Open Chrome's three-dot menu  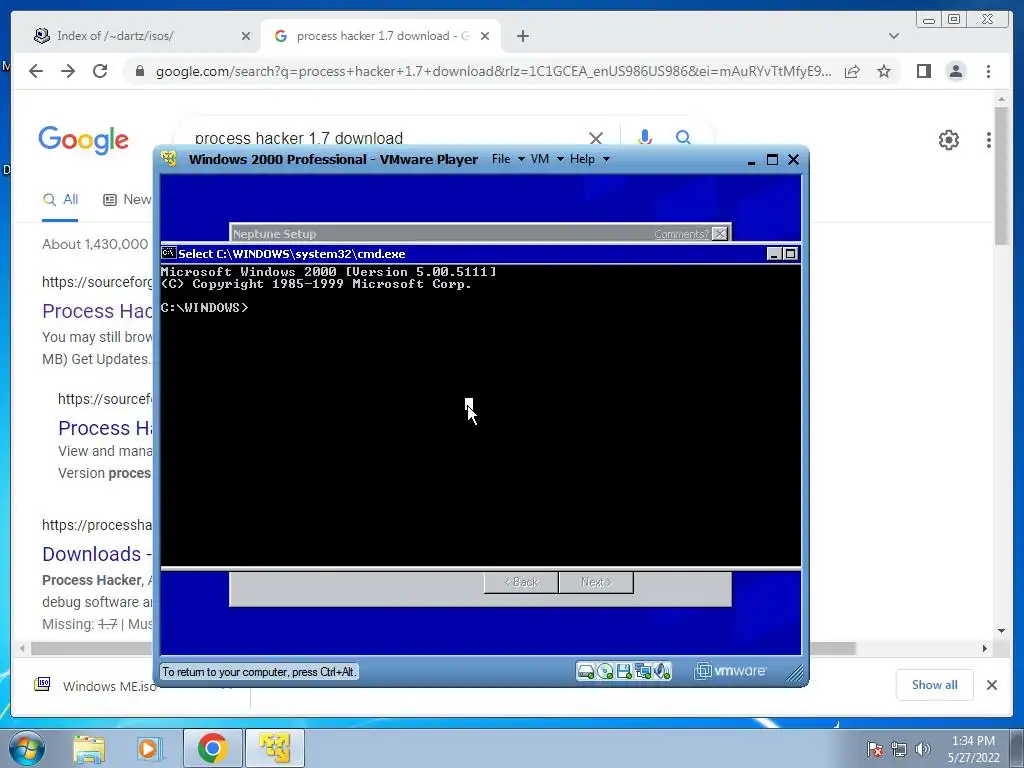pyautogui.click(x=988, y=71)
